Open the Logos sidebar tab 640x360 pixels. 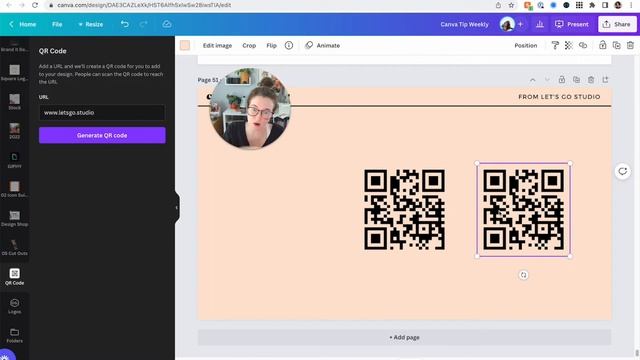point(14,306)
